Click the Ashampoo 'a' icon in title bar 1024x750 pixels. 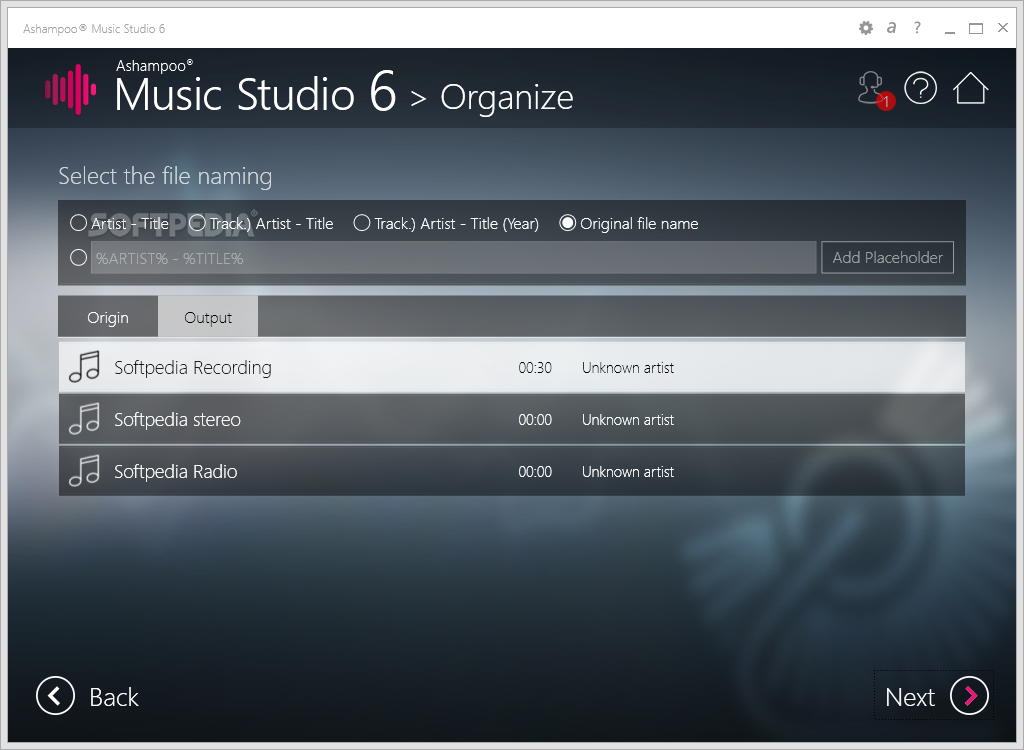[x=891, y=27]
